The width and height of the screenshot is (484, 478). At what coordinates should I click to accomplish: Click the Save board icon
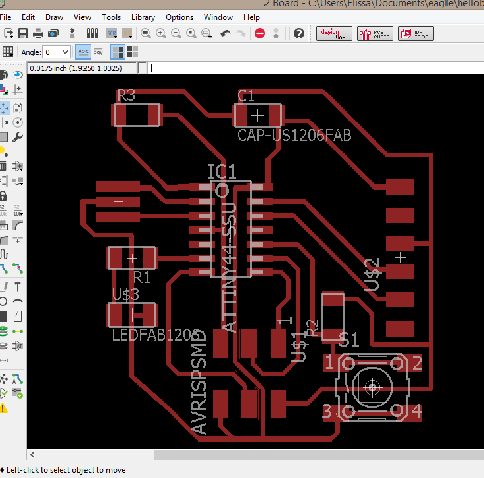(x=23, y=33)
